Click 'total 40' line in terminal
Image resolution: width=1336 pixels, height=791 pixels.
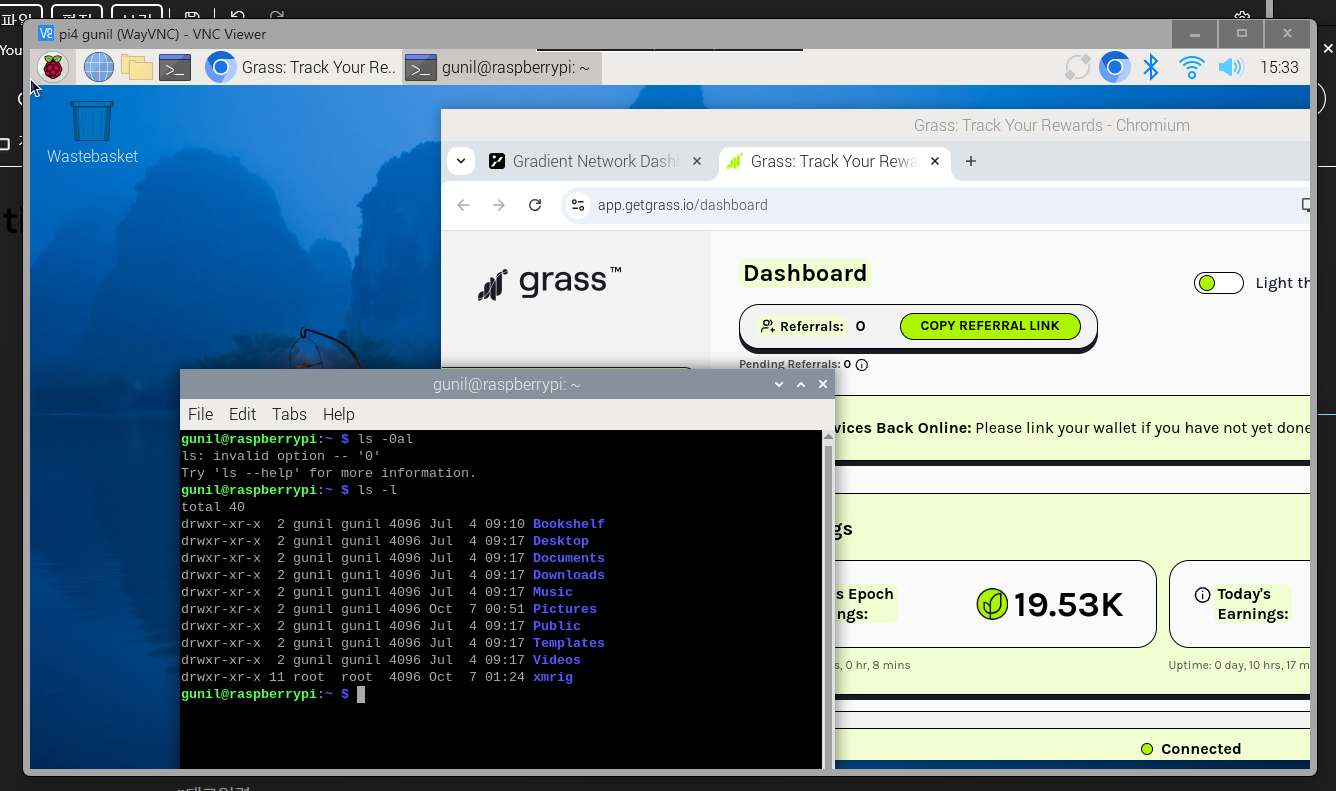(213, 507)
